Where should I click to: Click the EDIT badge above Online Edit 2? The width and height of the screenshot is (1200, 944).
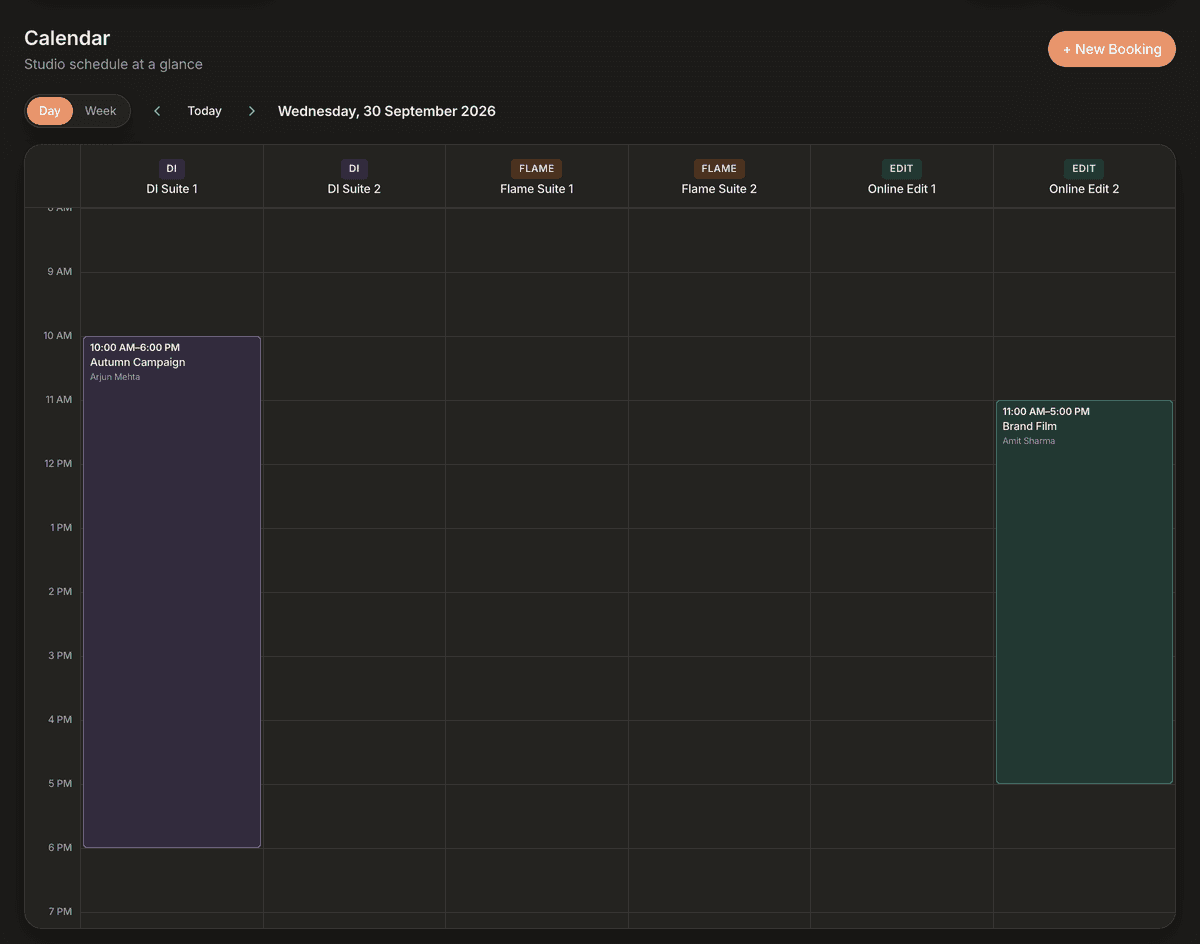1084,169
